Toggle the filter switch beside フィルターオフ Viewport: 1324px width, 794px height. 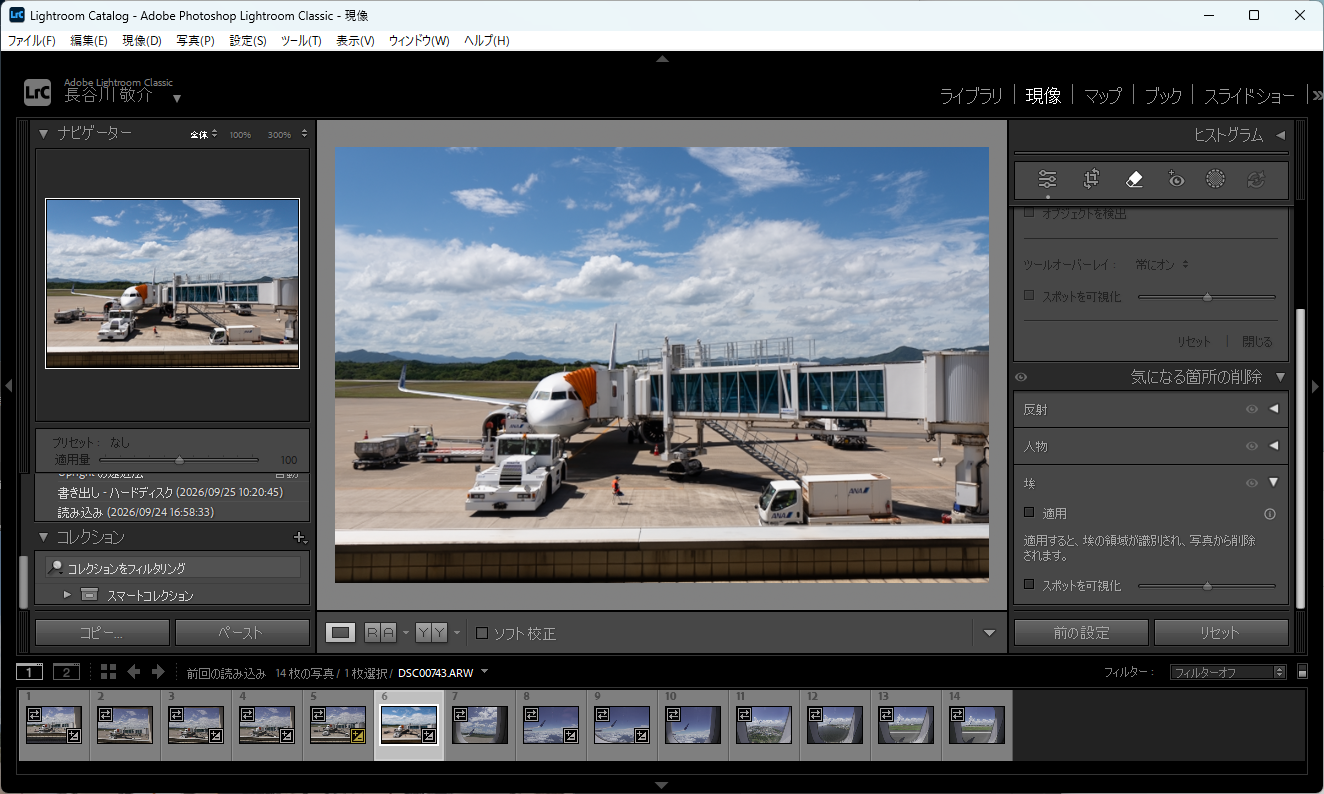pyautogui.click(x=1302, y=672)
